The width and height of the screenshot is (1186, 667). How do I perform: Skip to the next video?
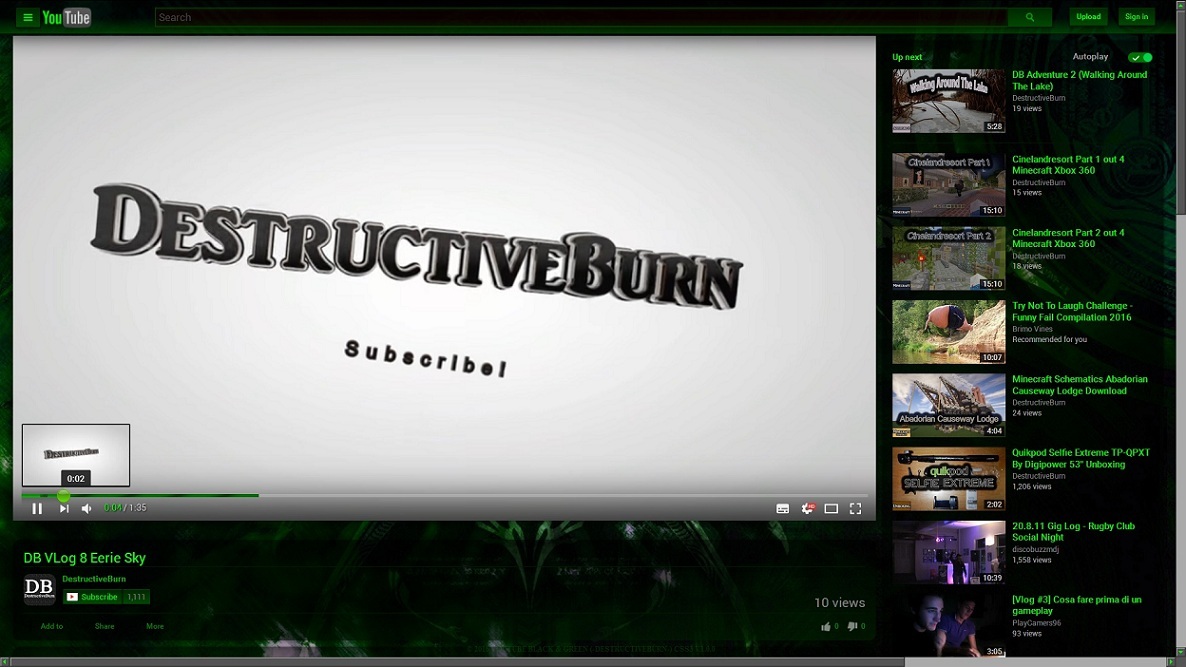click(64, 508)
